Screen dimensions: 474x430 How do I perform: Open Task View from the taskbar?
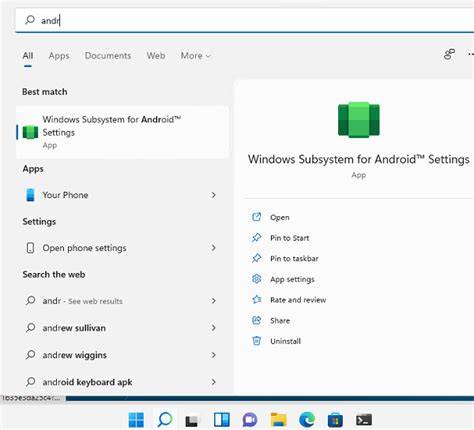tap(192, 420)
